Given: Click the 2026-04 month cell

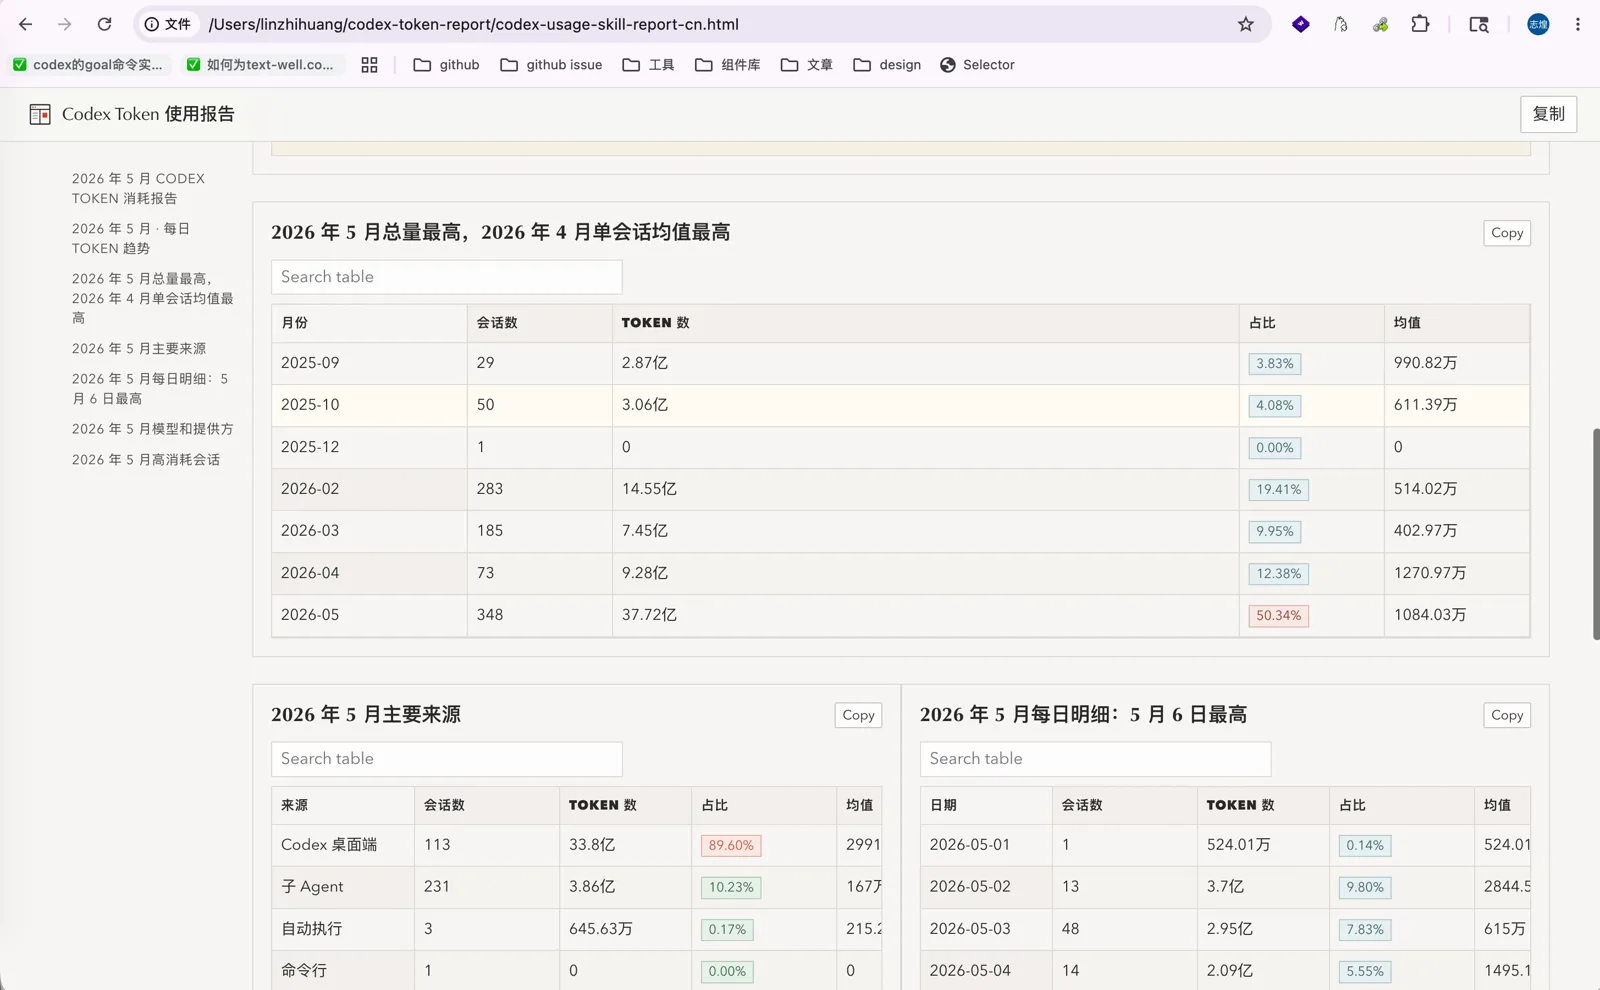Looking at the screenshot, I should pos(369,573).
